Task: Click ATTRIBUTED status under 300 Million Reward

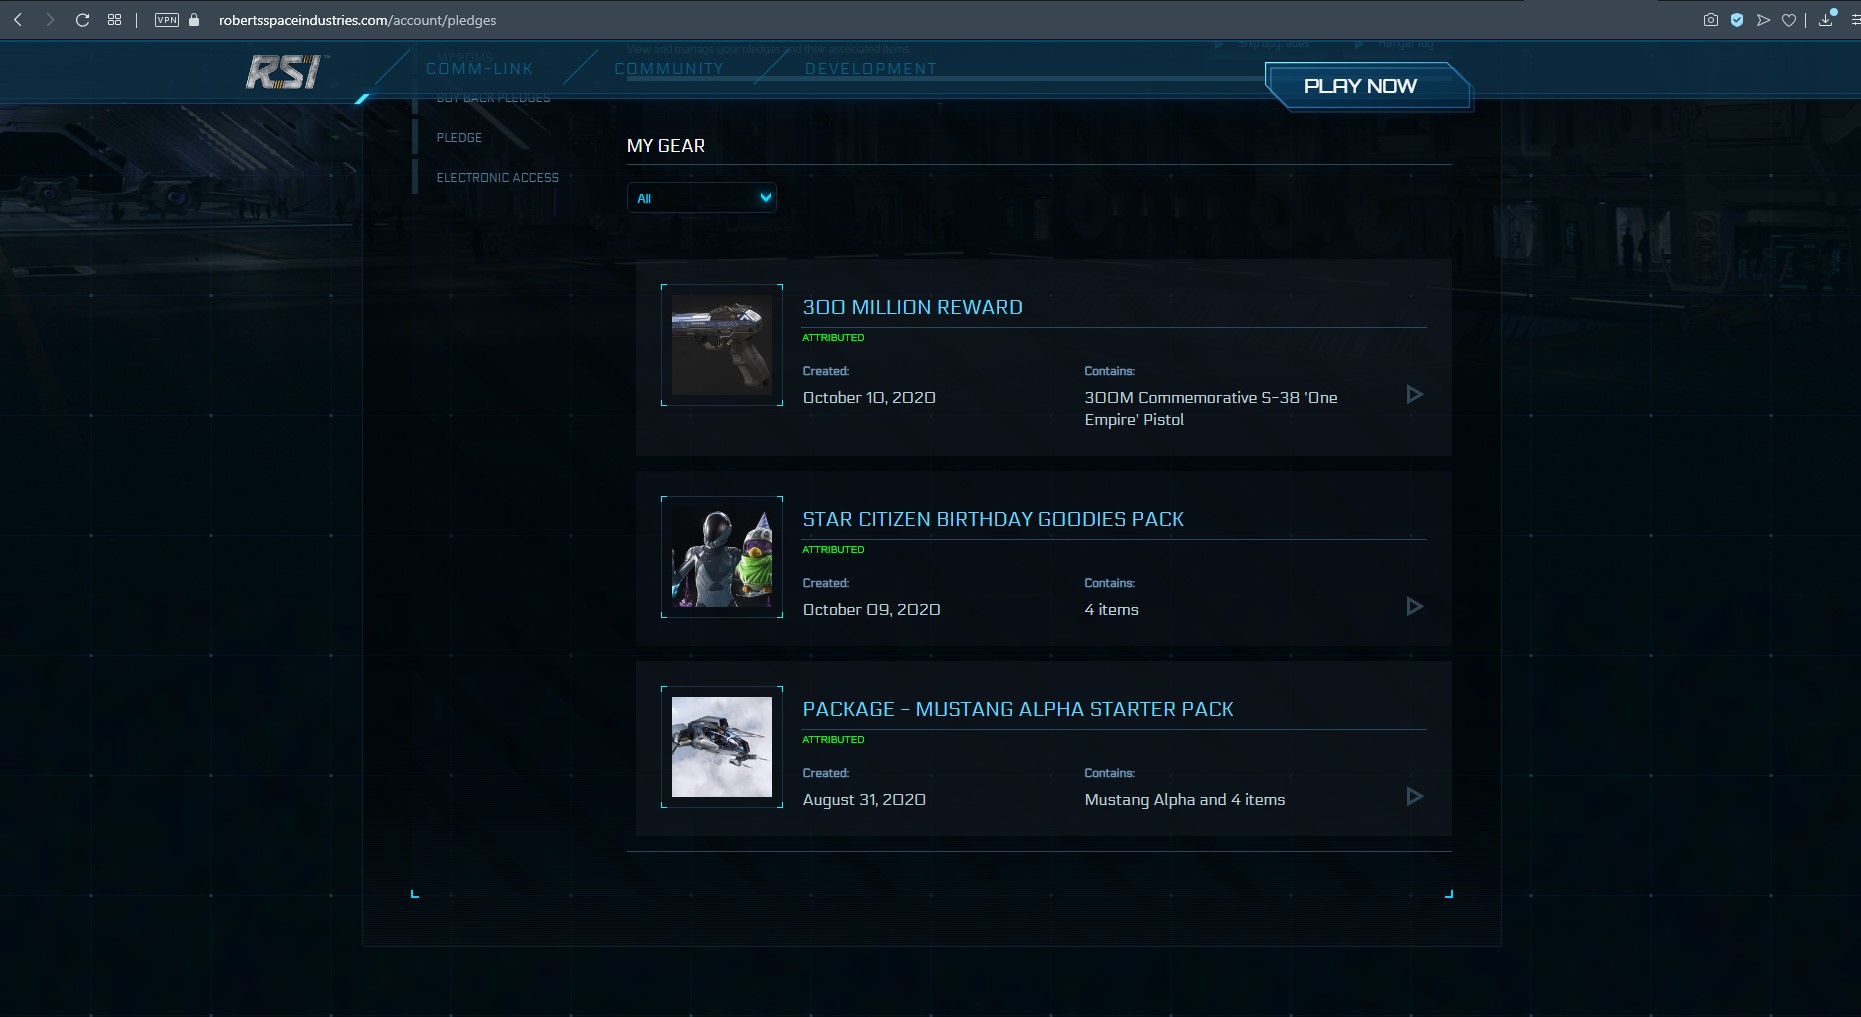Action: [x=833, y=338]
